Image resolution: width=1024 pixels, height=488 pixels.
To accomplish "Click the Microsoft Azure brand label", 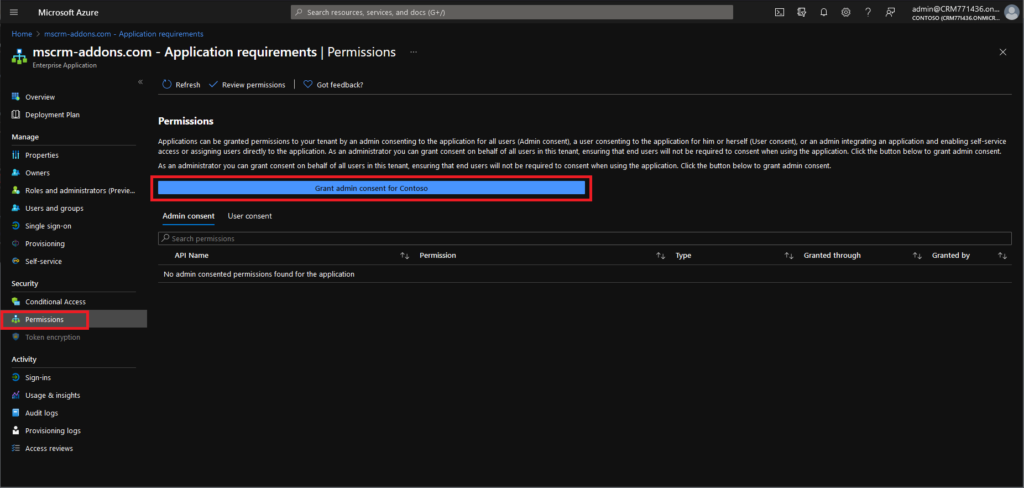I will coord(69,12).
